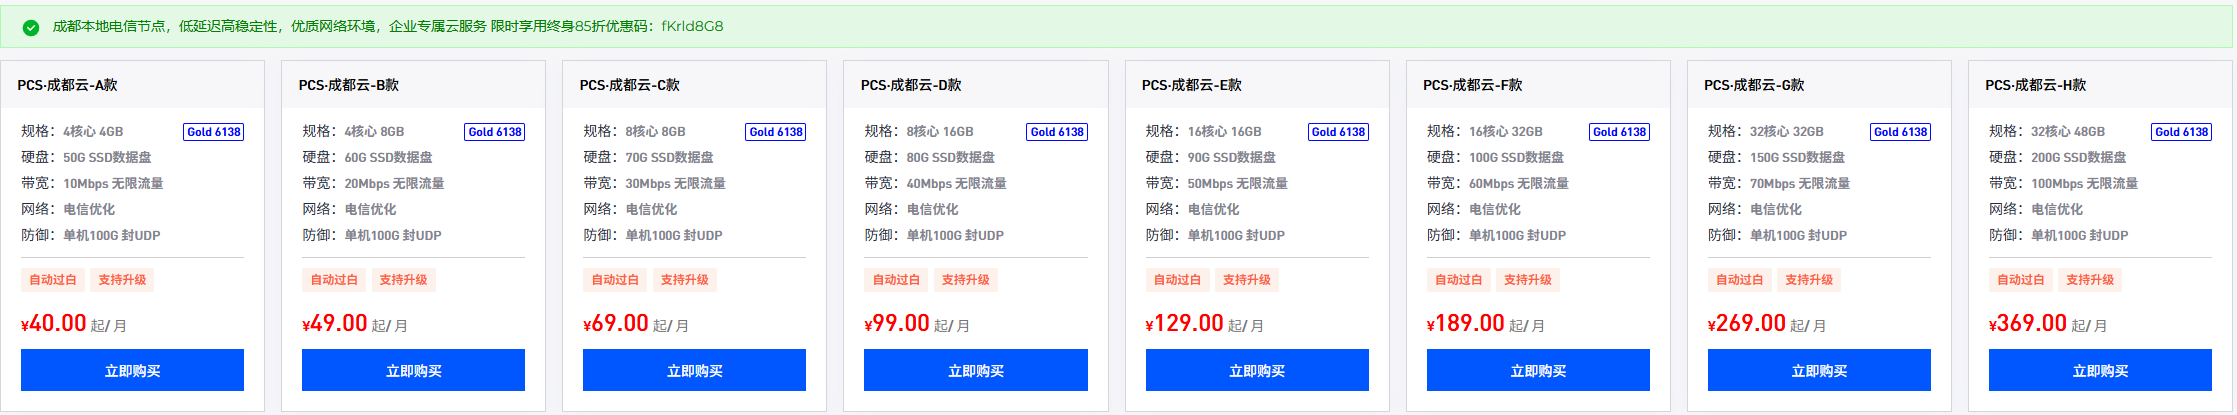
Task: Click the 支持升级 tag on C款
Action: 684,280
